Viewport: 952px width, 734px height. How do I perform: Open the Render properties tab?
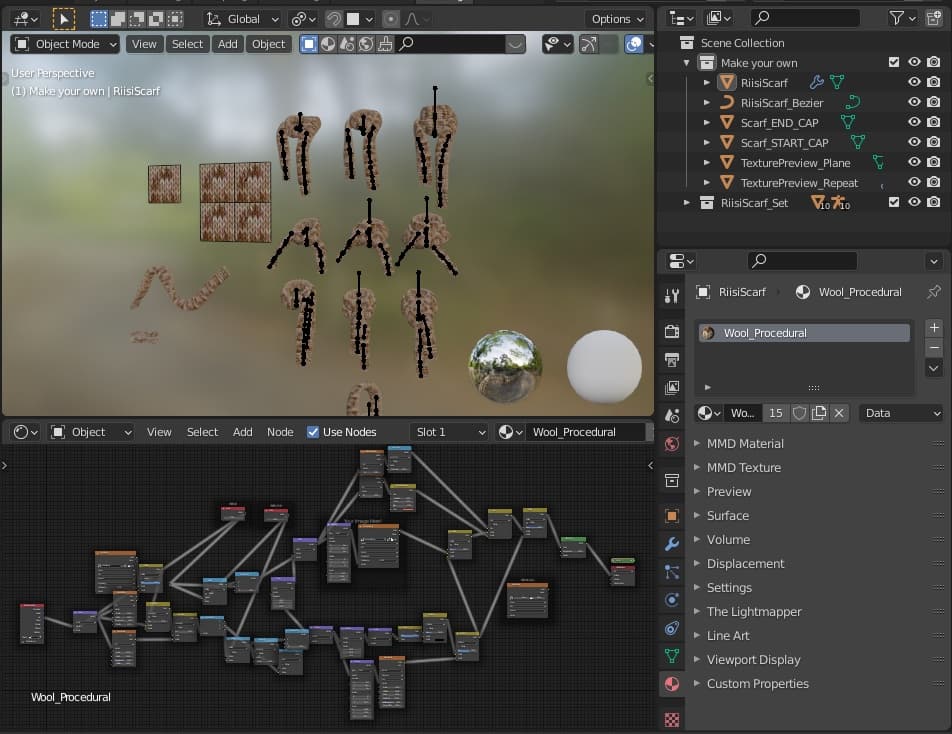pos(672,331)
